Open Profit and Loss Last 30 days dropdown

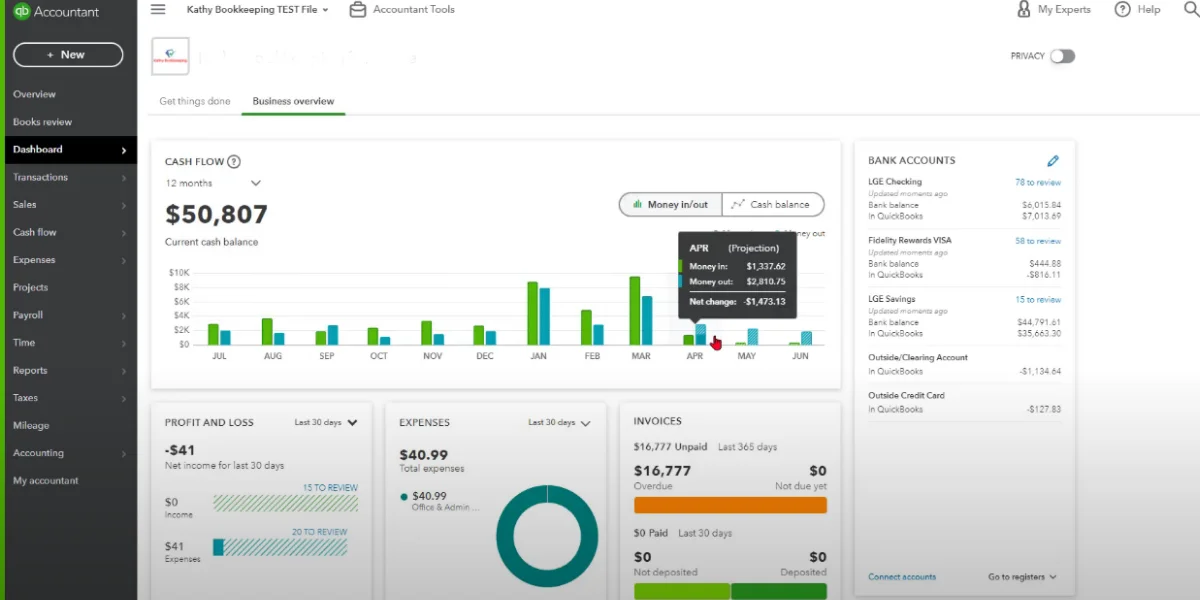(326, 423)
